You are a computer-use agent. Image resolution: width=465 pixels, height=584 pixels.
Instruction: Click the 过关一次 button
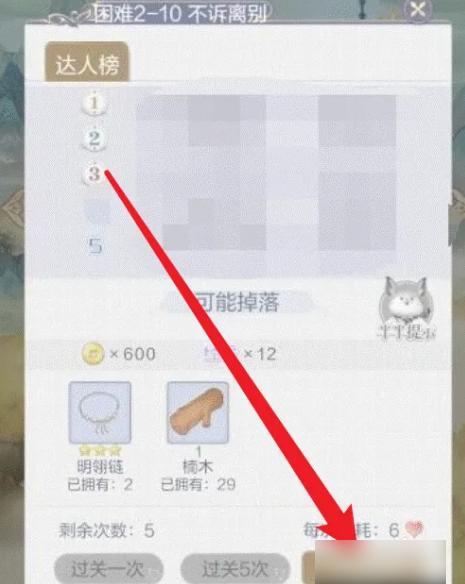pyautogui.click(x=108, y=568)
